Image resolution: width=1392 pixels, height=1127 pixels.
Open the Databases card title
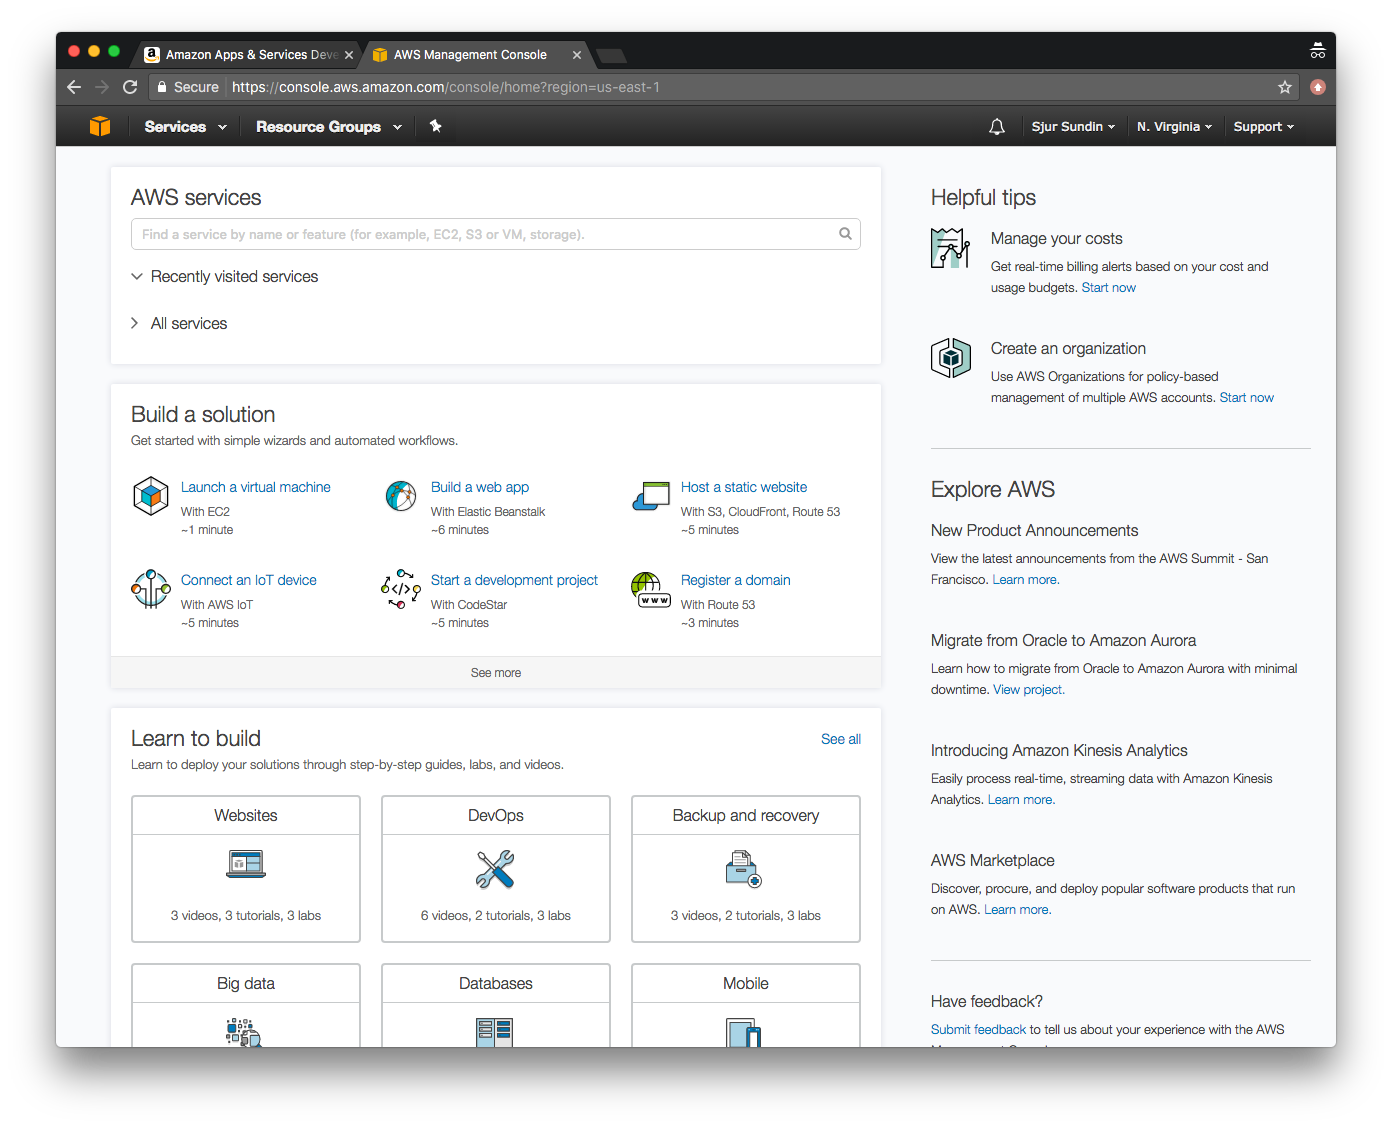point(496,984)
